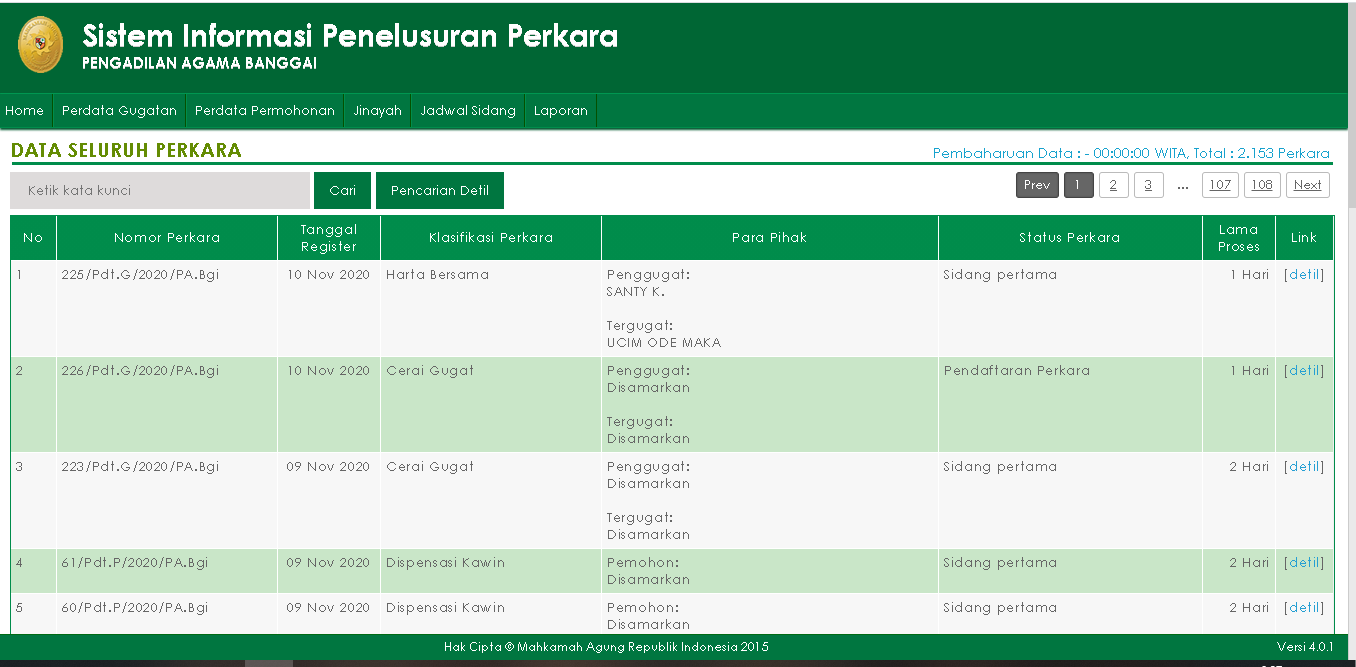Open the Perdata Permohonan menu
This screenshot has width=1356, height=667.
pyautogui.click(x=265, y=111)
